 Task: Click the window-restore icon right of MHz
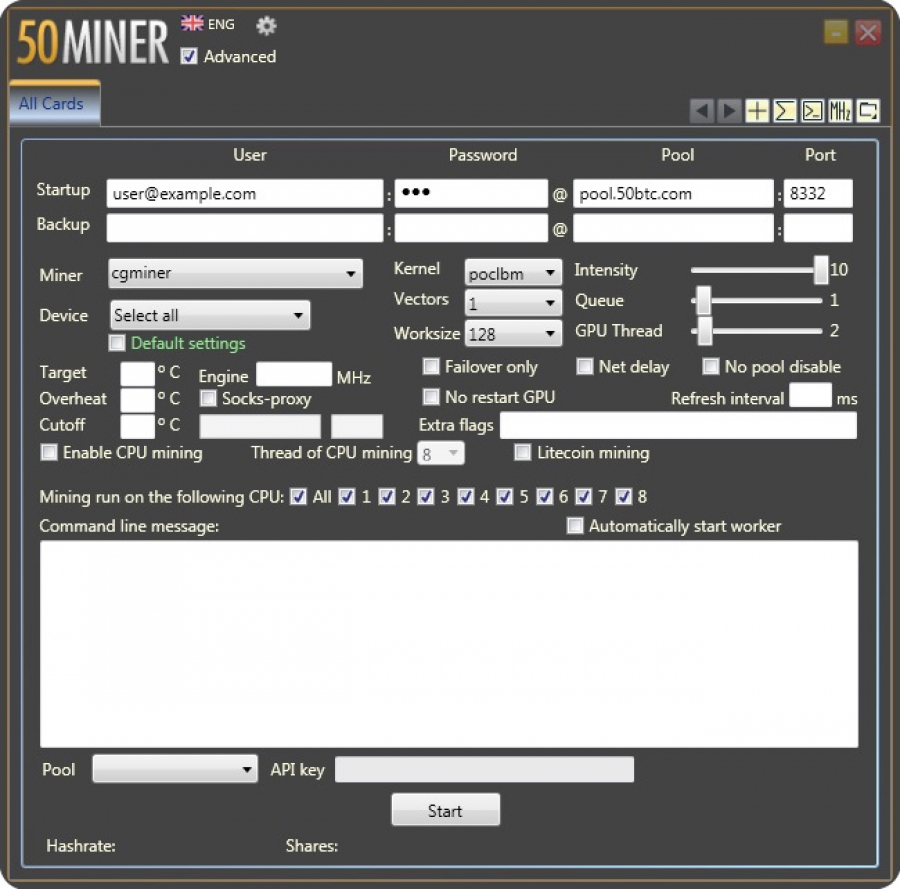868,111
